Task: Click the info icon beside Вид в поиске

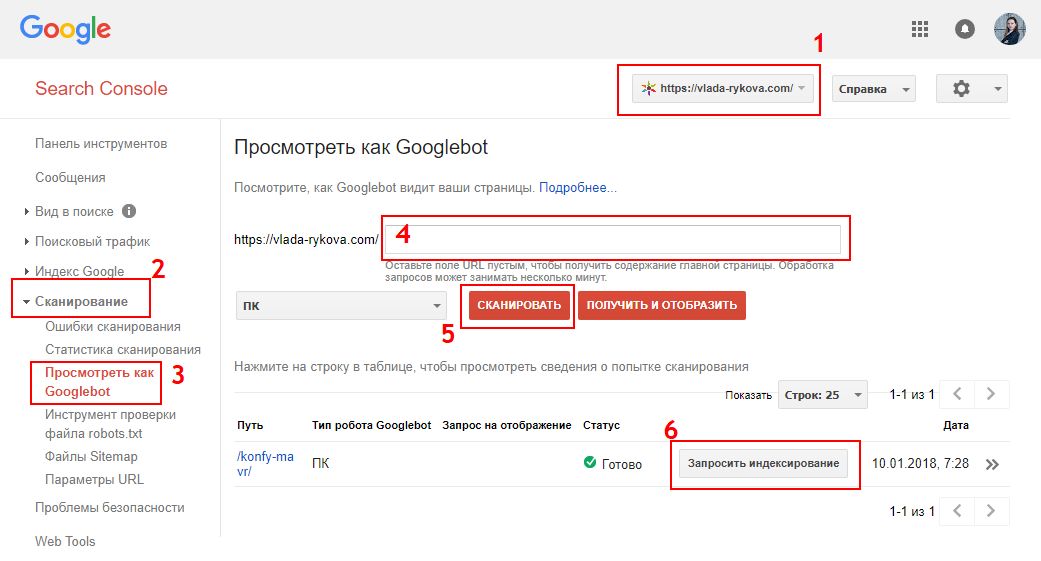Action: click(129, 211)
